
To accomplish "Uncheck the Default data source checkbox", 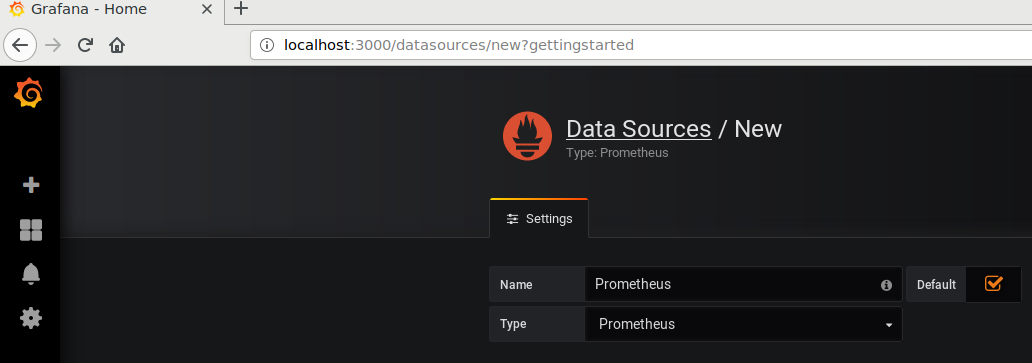I will click(993, 283).
